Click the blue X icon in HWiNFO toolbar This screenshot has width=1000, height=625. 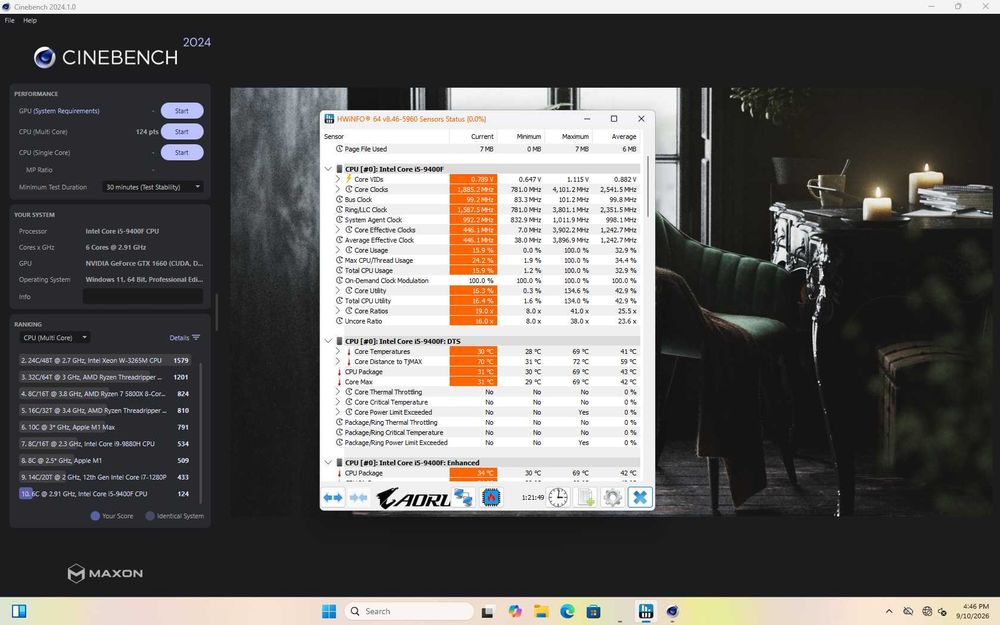[640, 497]
